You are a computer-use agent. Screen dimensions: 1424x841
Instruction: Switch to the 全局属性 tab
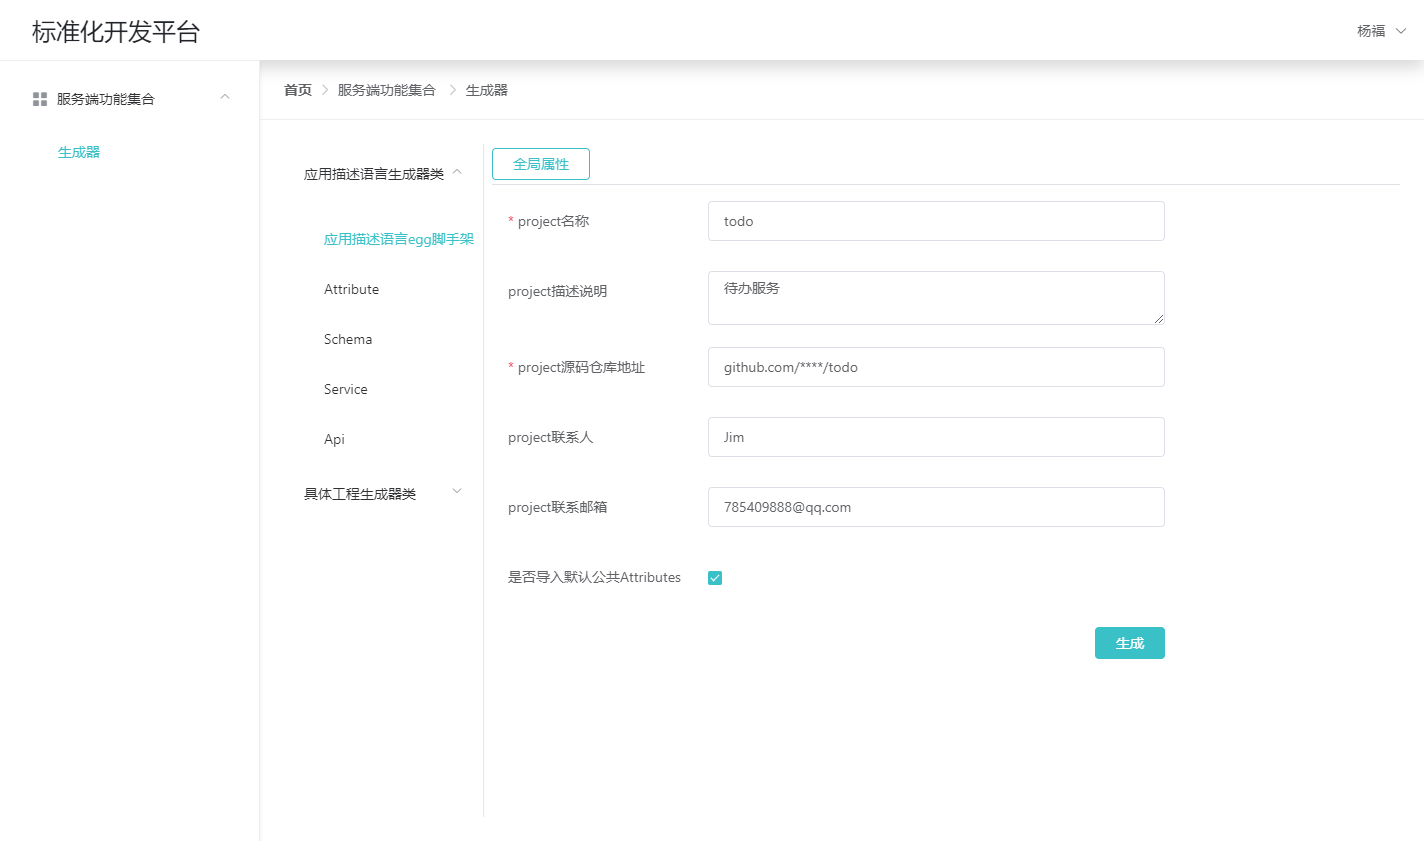pos(541,164)
